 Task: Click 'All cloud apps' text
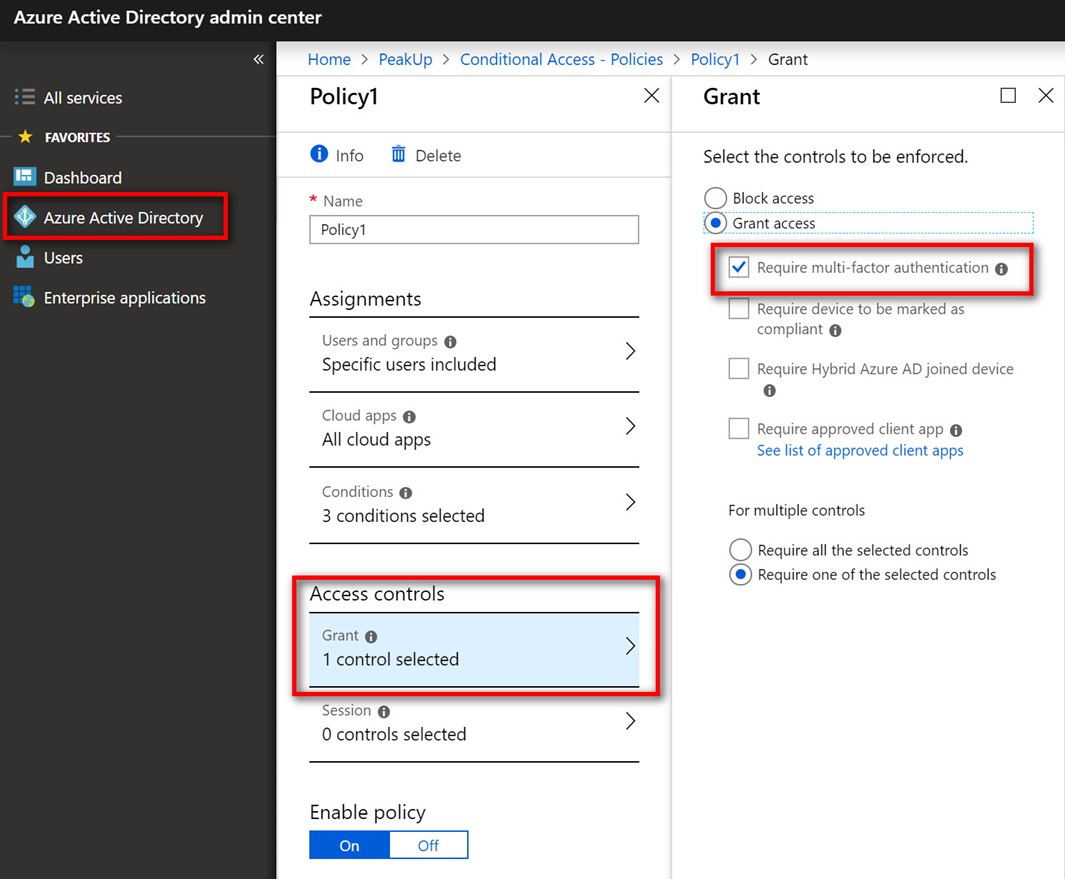tap(376, 440)
